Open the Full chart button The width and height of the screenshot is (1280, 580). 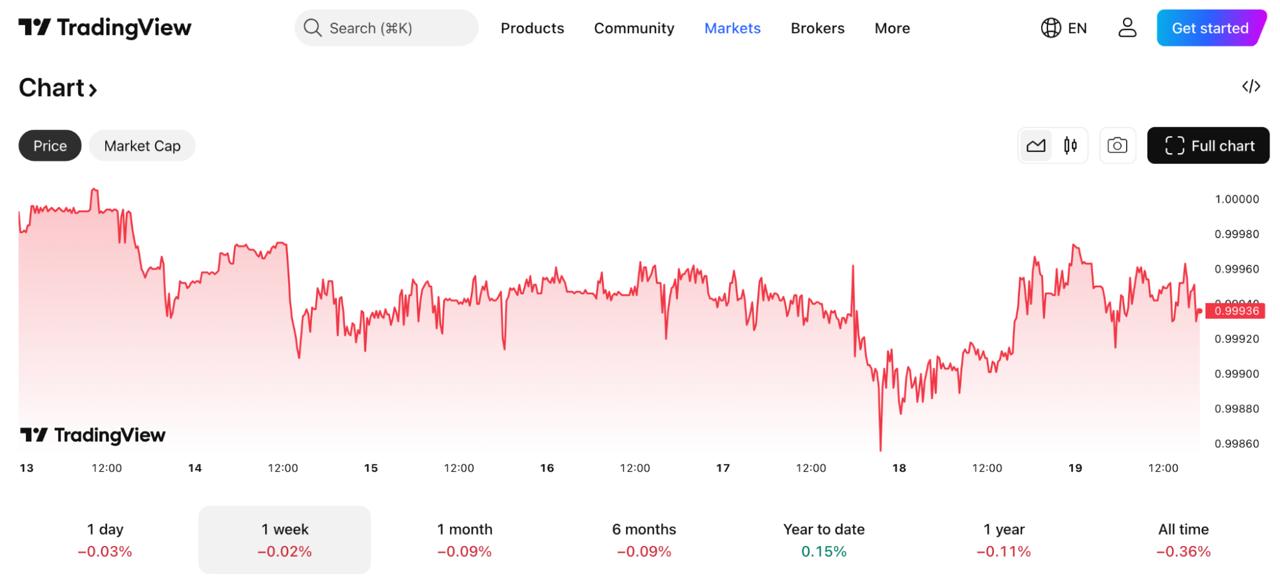tap(1208, 146)
